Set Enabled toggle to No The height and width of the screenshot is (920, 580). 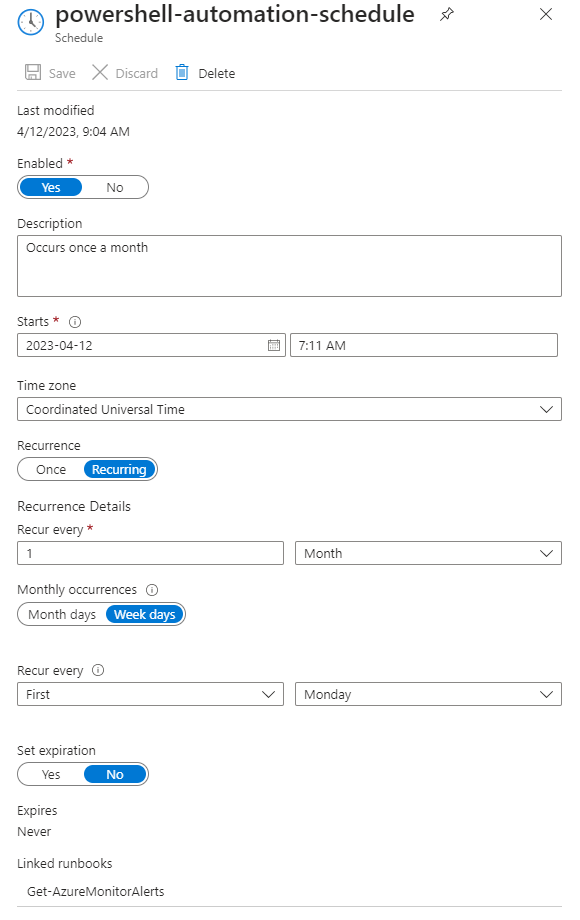coord(115,187)
